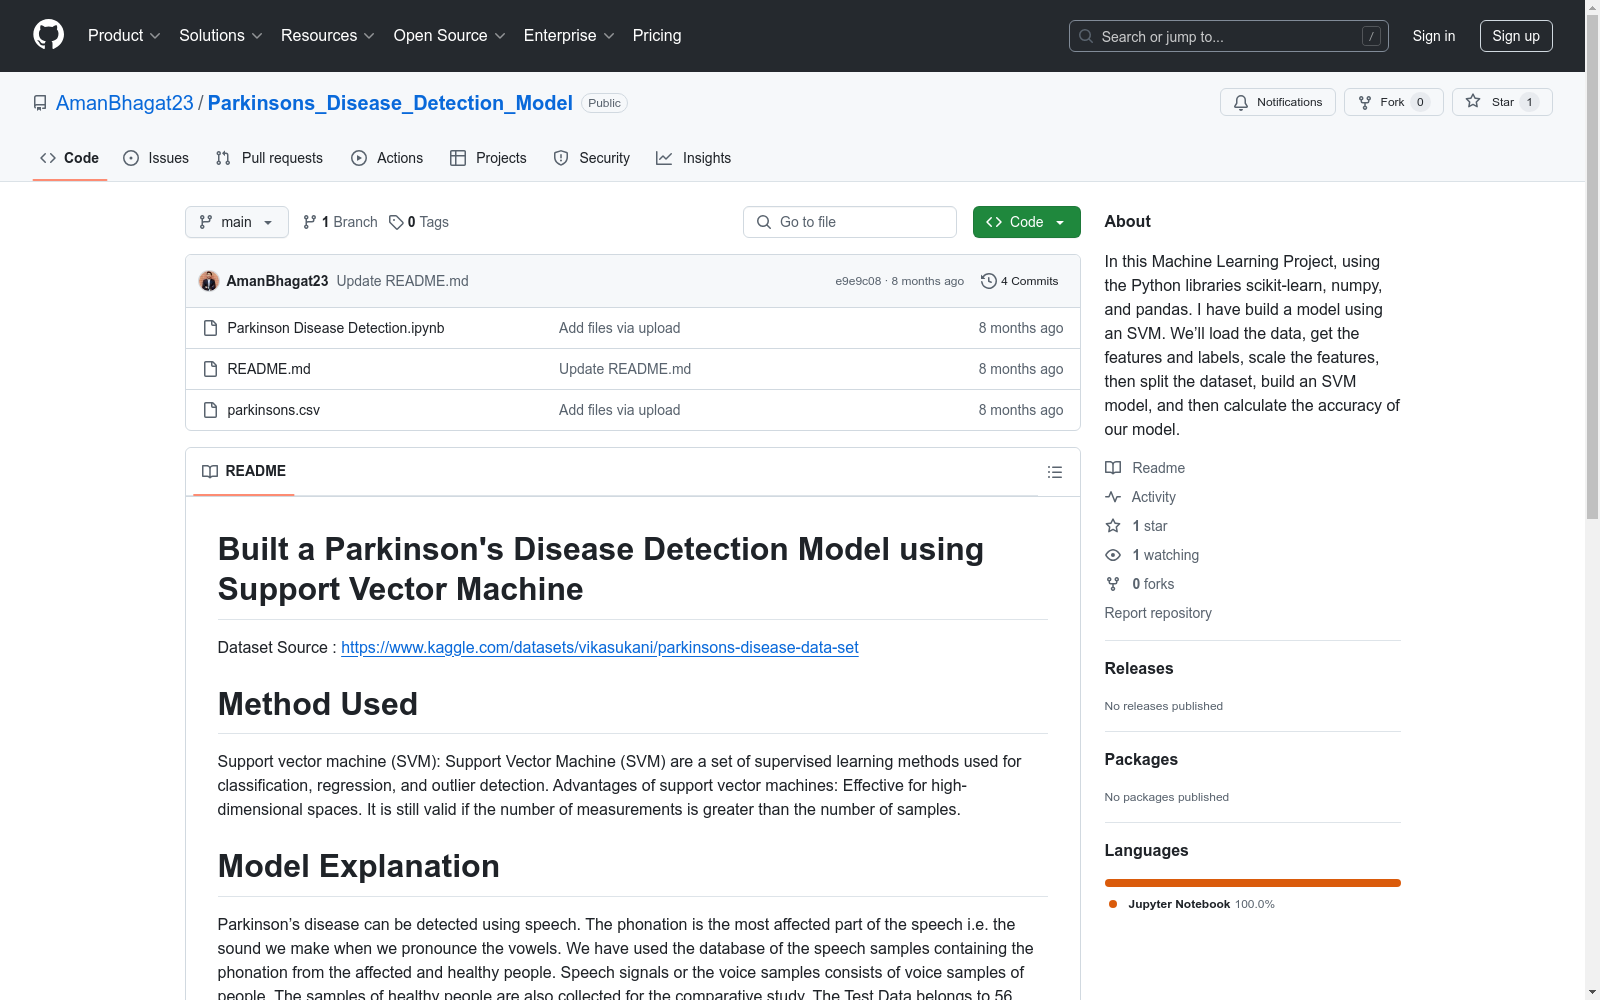This screenshot has height=1000, width=1600.
Task: Open the Releases section heading
Action: click(1139, 668)
